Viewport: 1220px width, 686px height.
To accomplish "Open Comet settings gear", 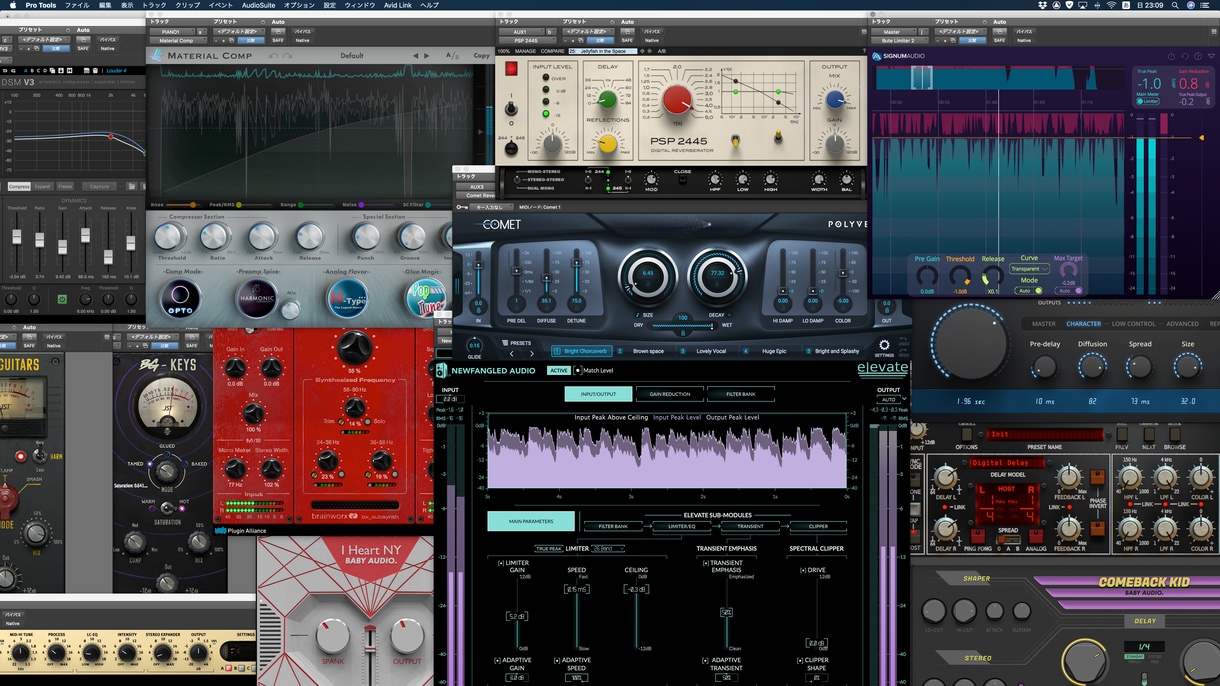I will click(884, 346).
